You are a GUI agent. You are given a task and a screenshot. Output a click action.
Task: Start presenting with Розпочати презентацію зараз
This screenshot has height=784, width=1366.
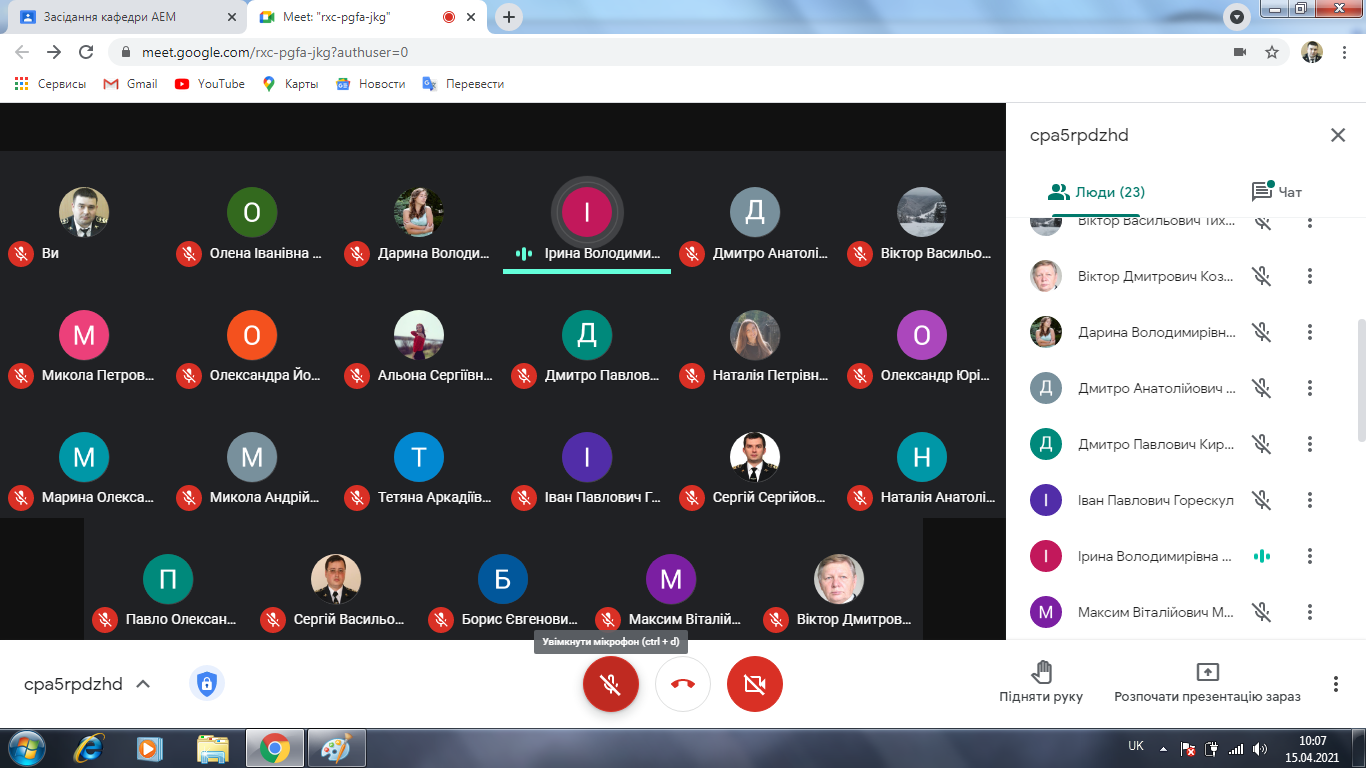pos(1208,683)
